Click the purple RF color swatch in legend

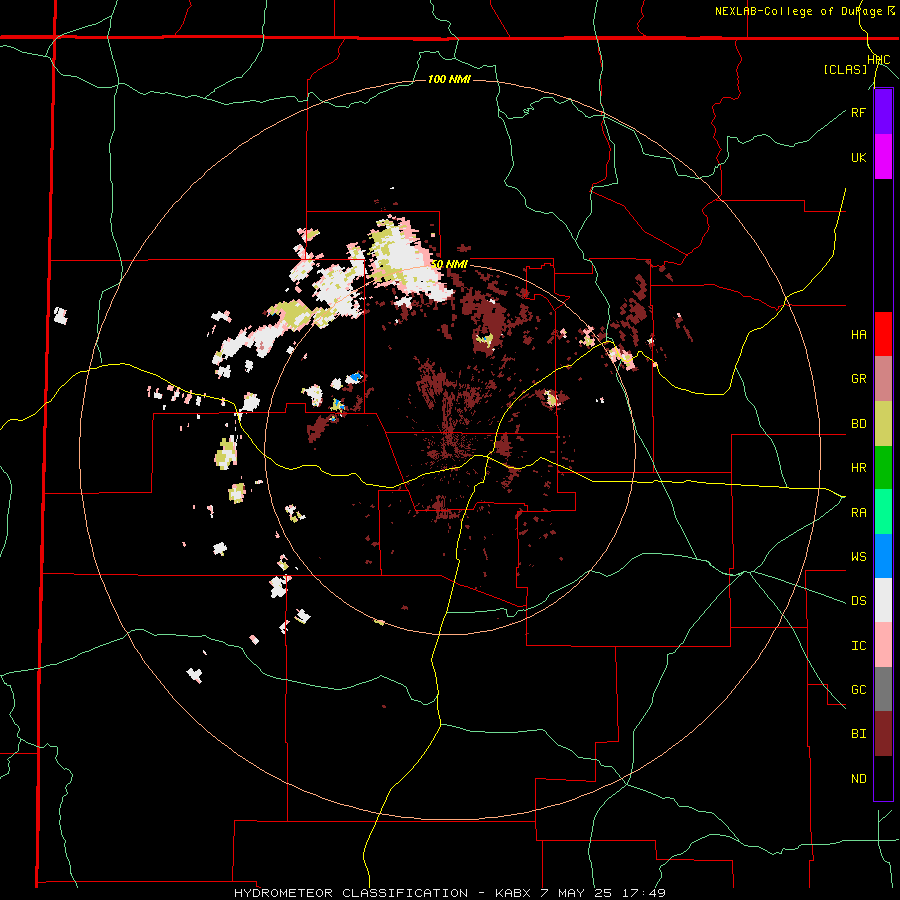point(883,112)
